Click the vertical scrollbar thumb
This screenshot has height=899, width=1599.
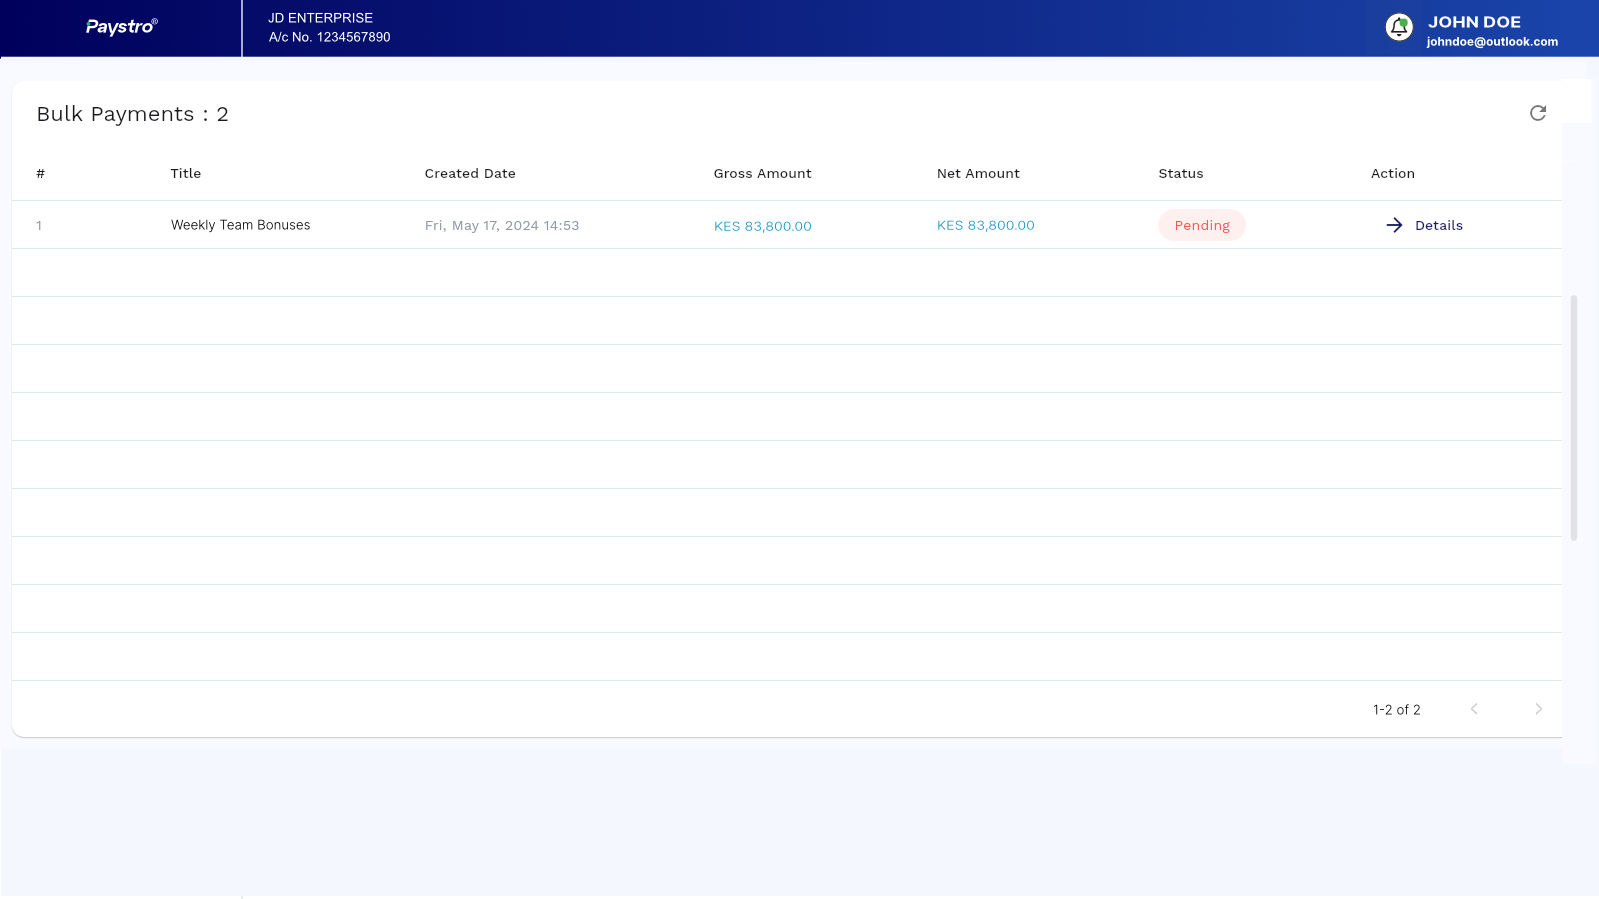point(1574,418)
